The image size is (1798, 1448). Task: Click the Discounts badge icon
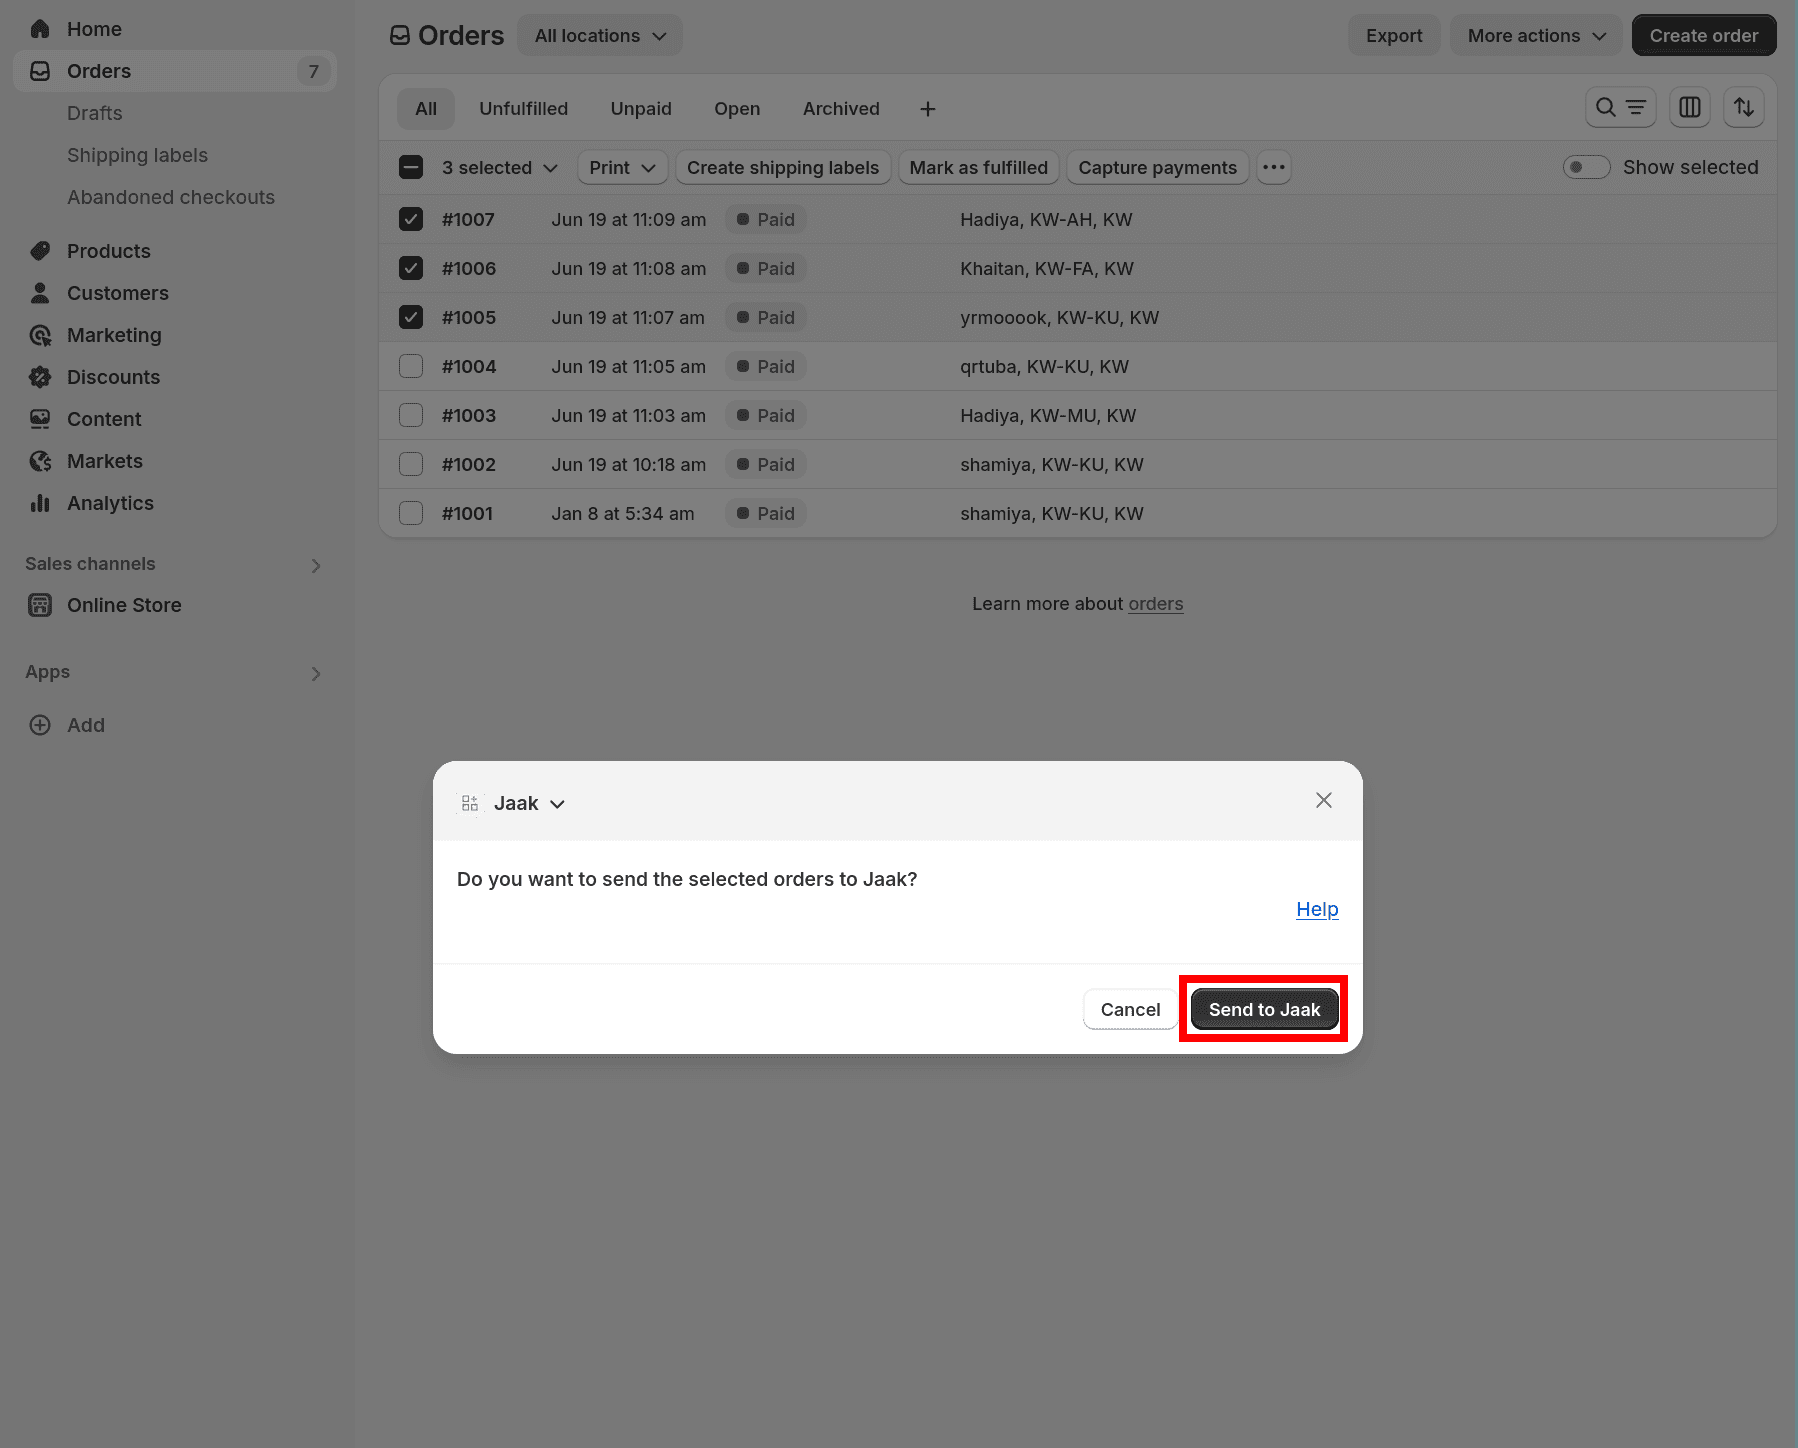click(40, 377)
